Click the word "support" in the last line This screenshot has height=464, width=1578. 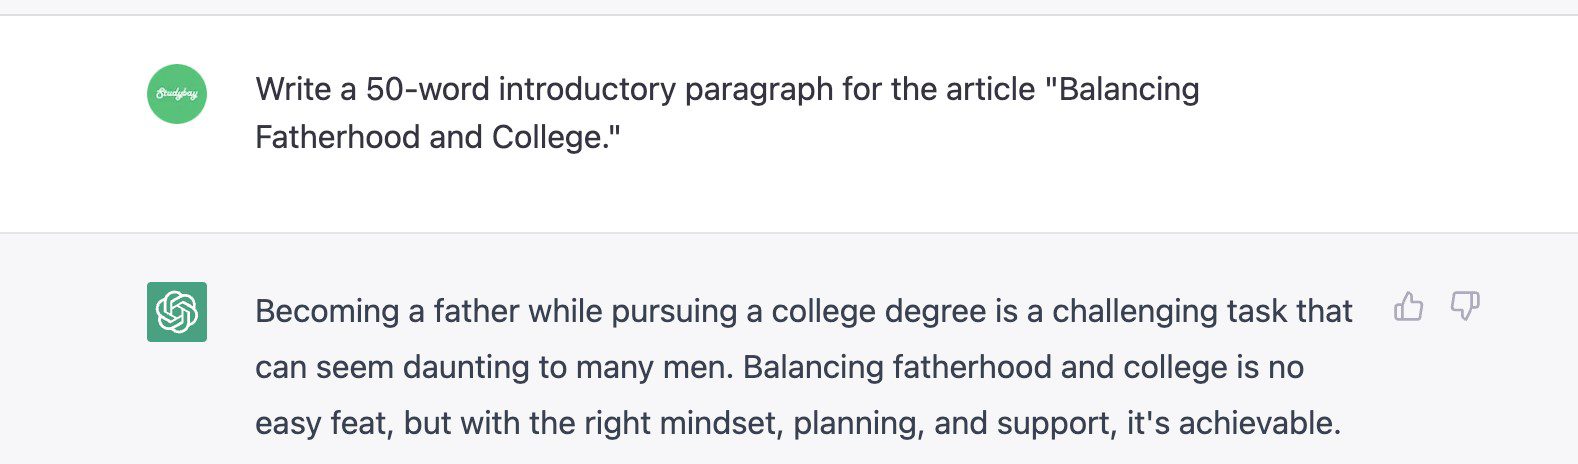tap(1059, 423)
